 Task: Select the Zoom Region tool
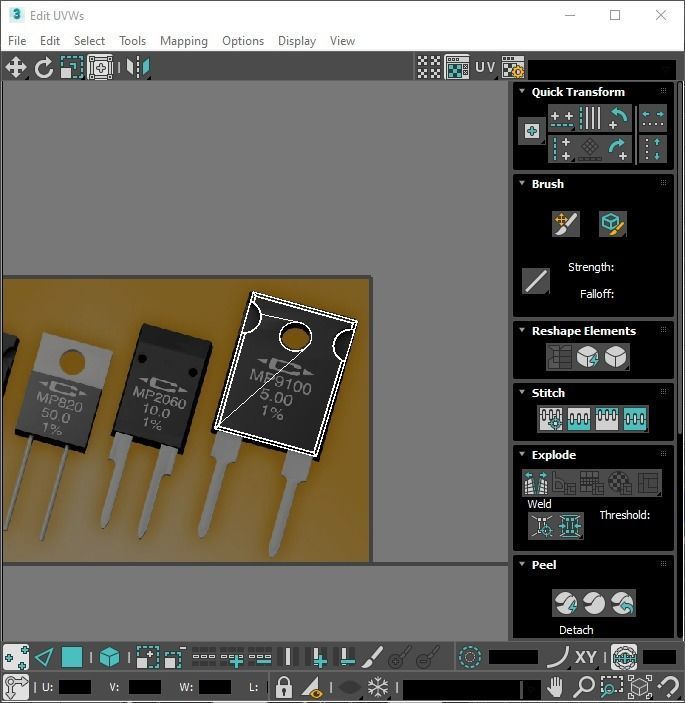point(612,686)
